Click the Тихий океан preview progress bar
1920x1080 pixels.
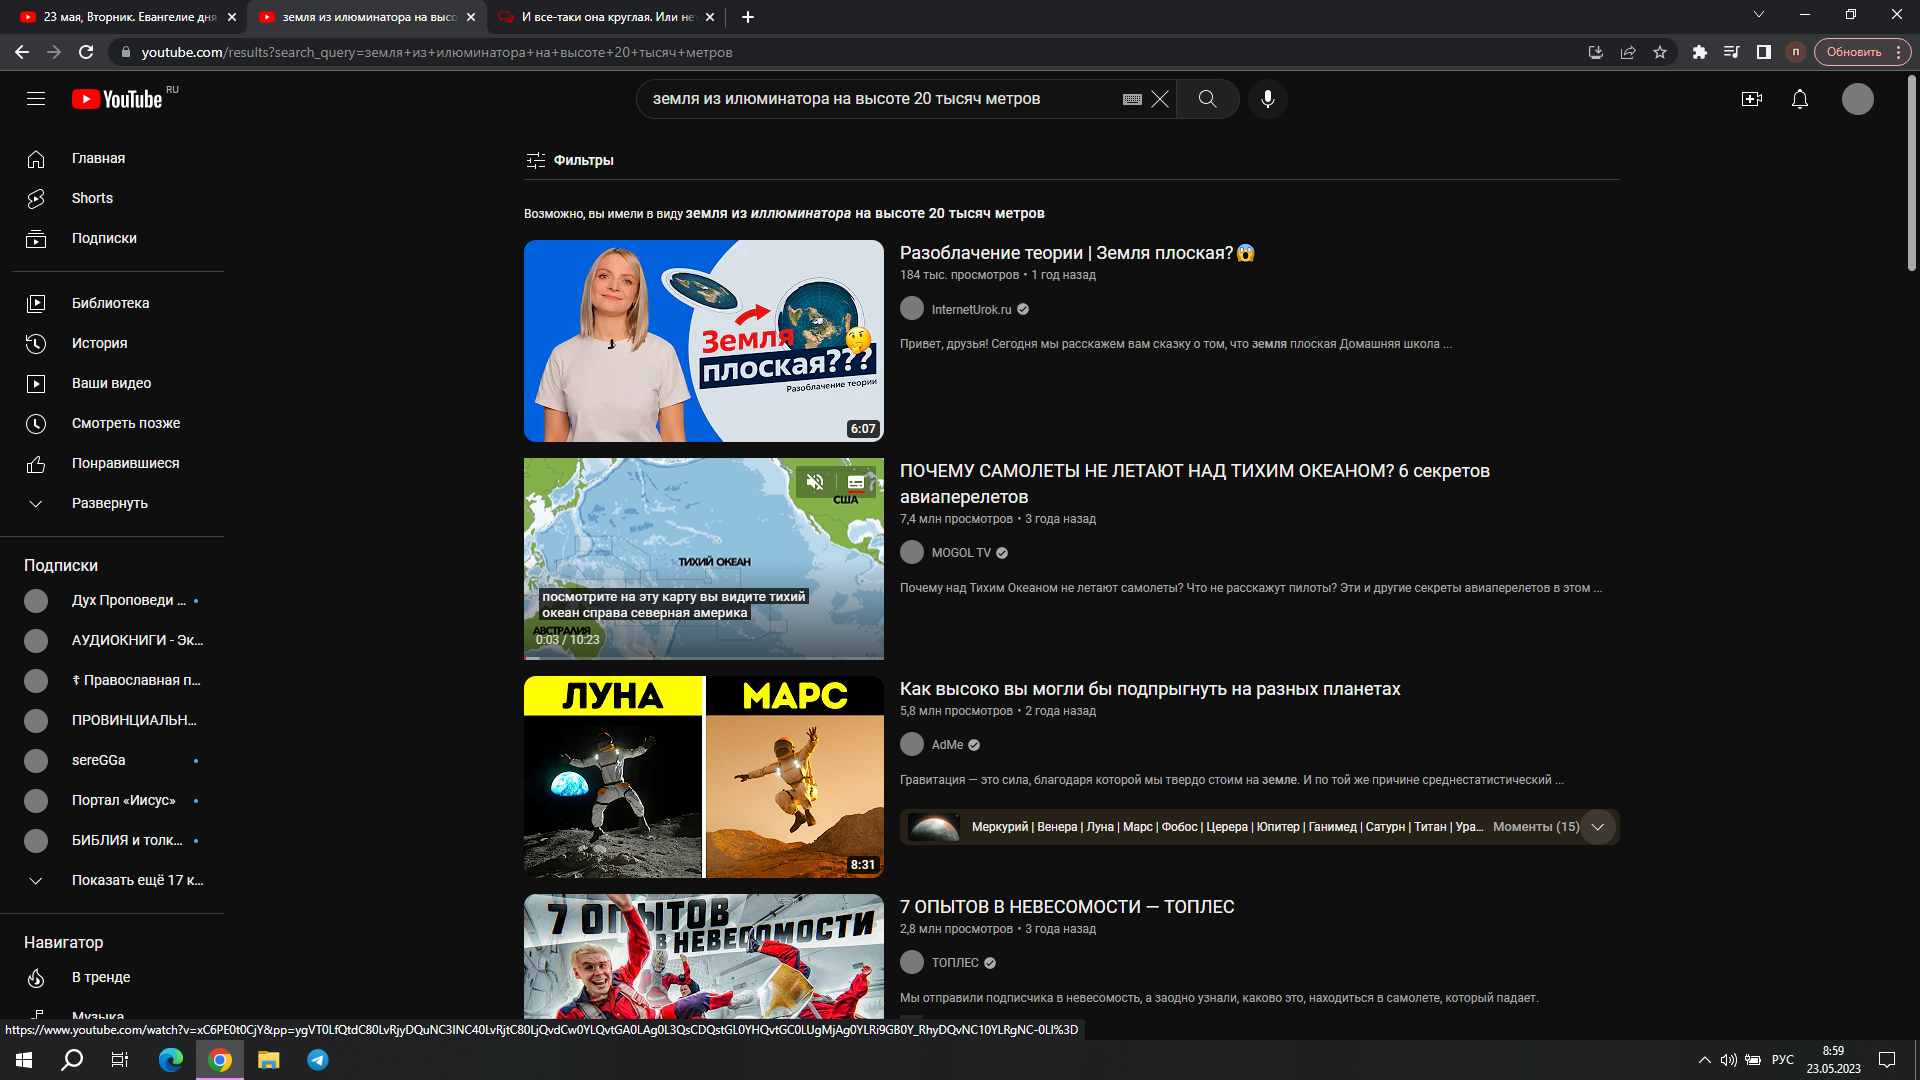[x=704, y=657]
